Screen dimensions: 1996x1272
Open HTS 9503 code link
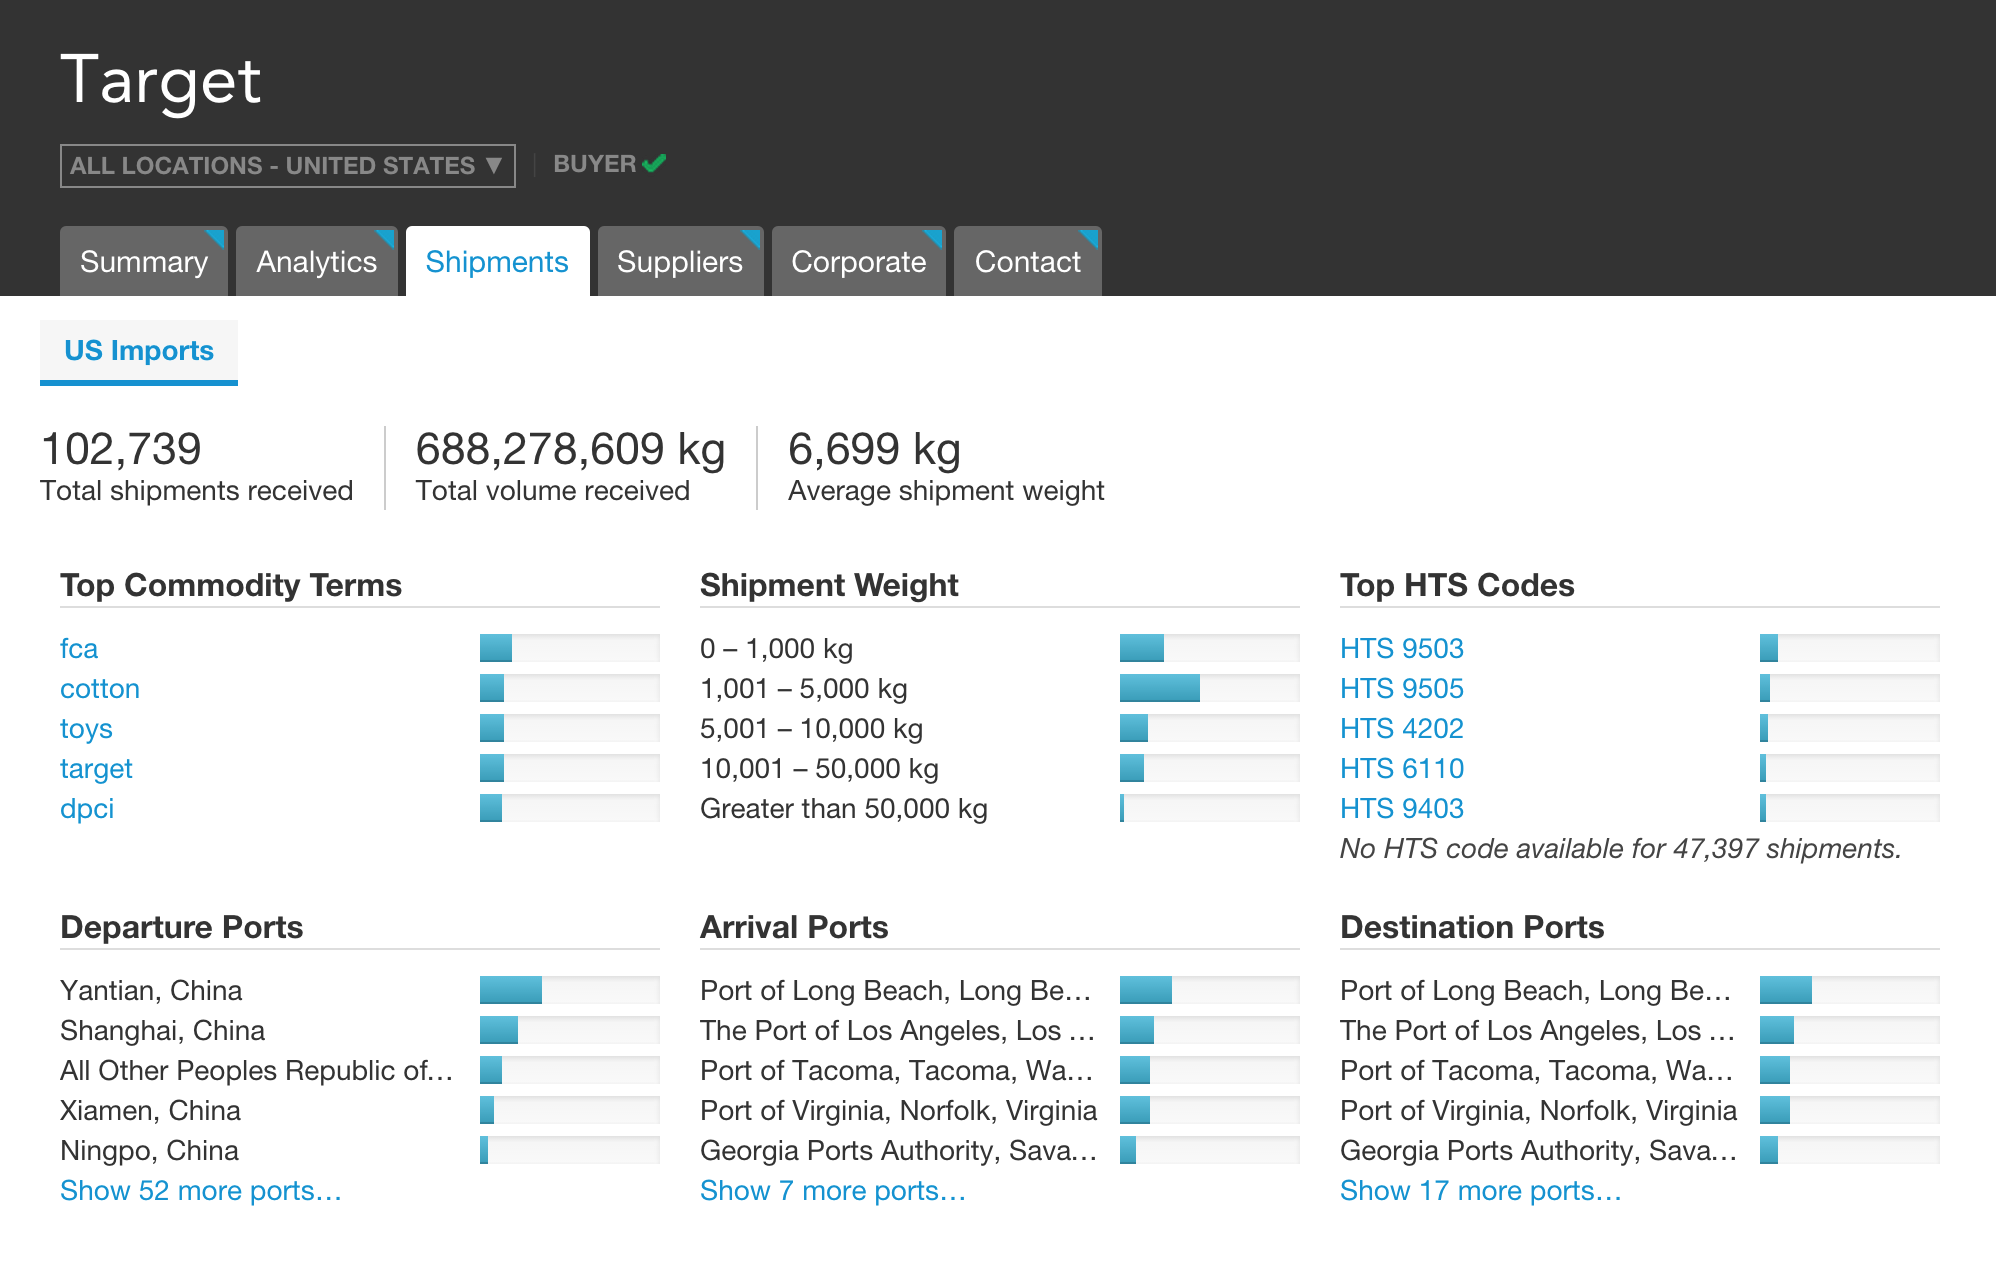click(x=1402, y=649)
